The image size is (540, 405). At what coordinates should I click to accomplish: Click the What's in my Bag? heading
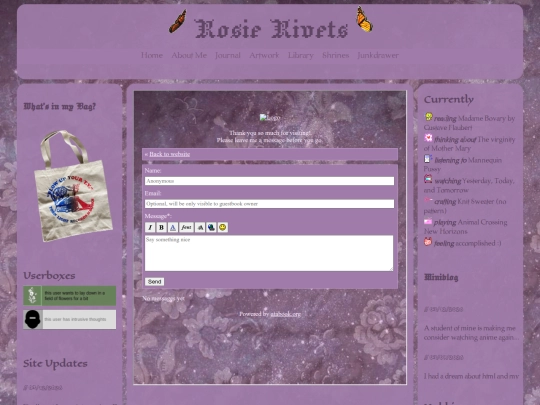point(60,106)
